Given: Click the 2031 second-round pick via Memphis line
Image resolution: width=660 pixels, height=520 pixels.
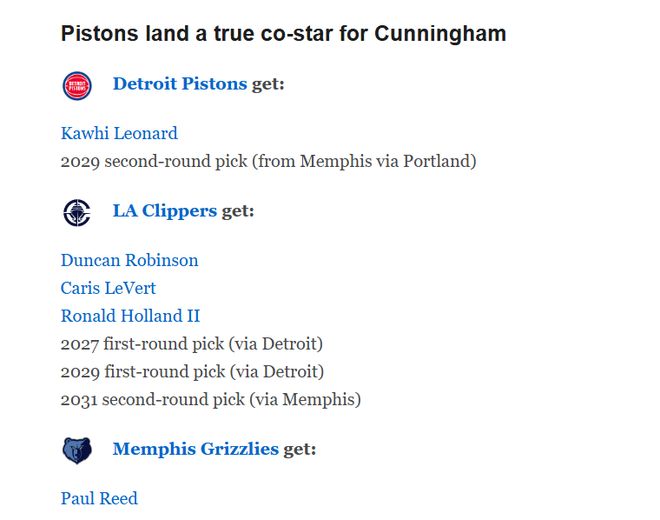Looking at the screenshot, I should point(210,400).
